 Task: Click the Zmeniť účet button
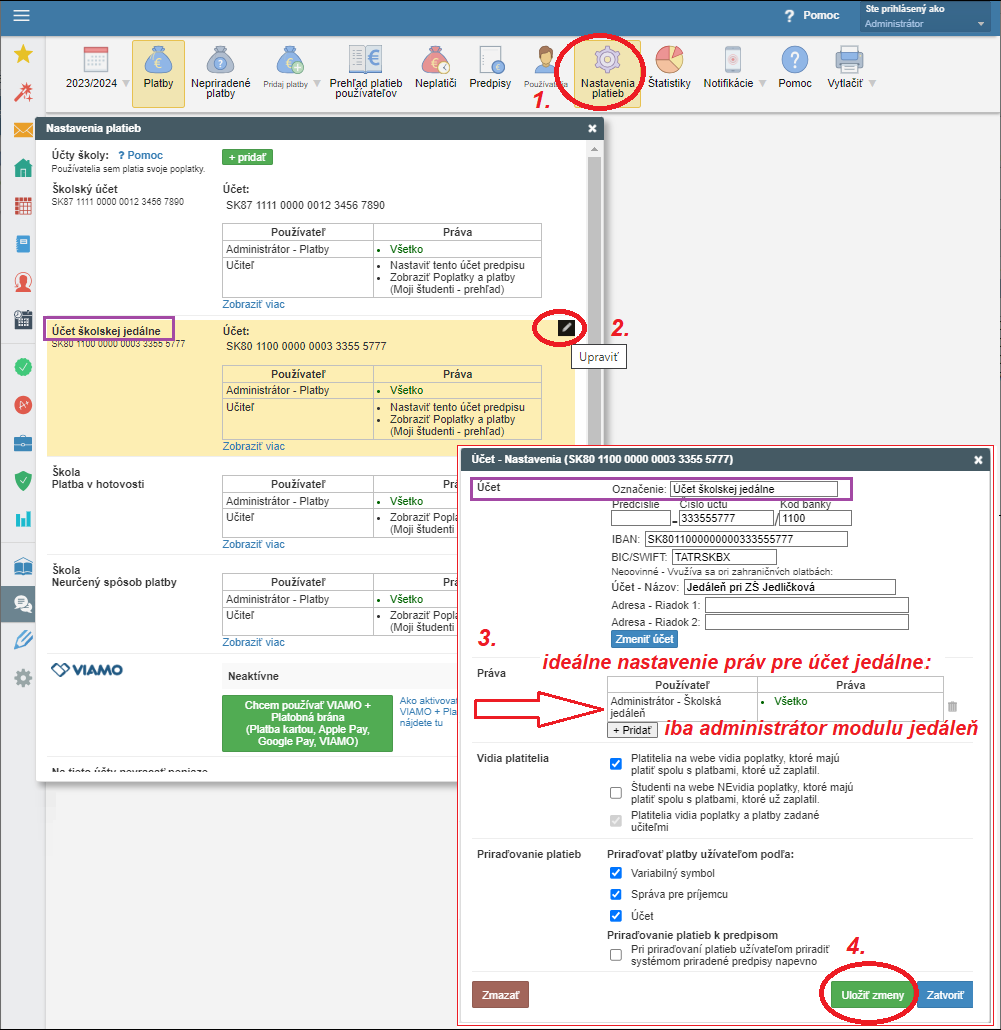pyautogui.click(x=643, y=639)
